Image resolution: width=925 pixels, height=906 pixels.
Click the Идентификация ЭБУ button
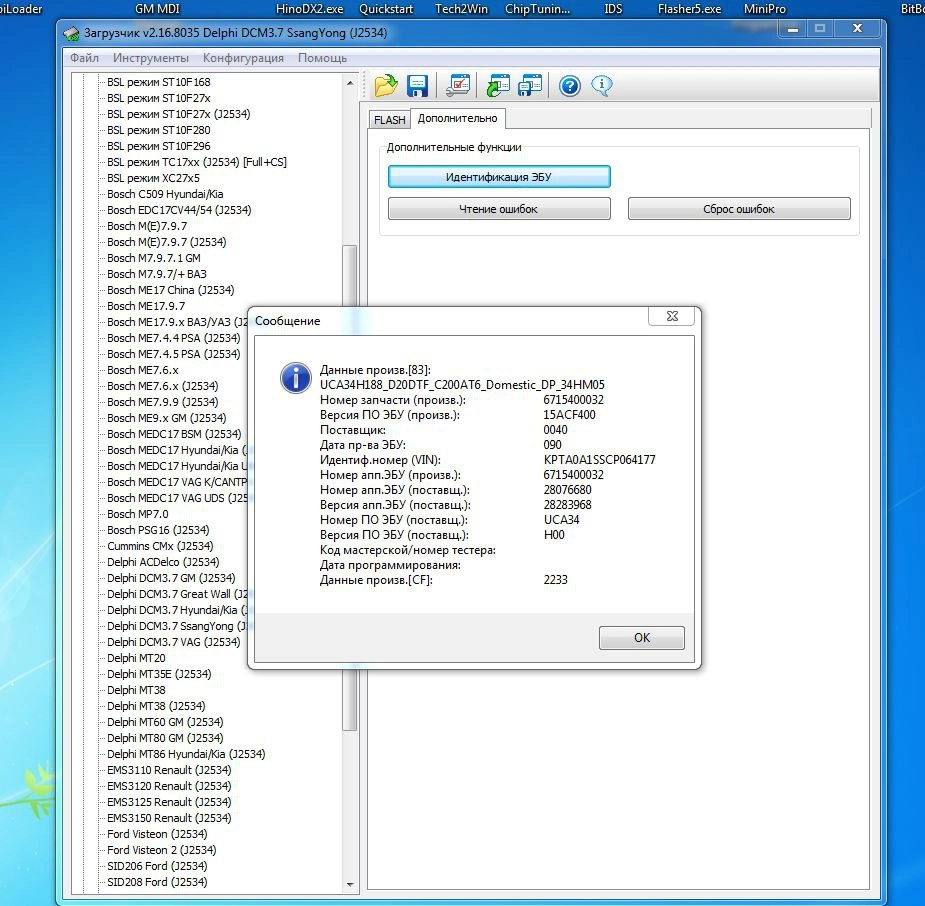499,177
